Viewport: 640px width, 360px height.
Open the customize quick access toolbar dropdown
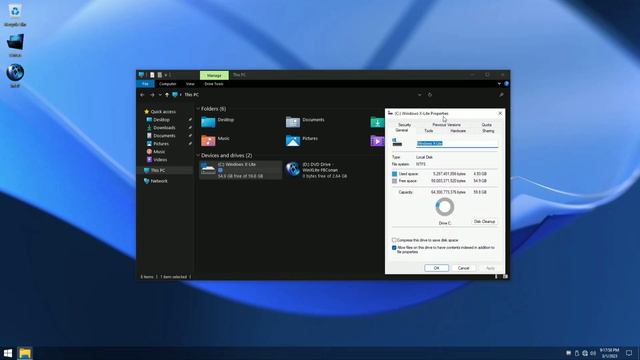(x=166, y=75)
